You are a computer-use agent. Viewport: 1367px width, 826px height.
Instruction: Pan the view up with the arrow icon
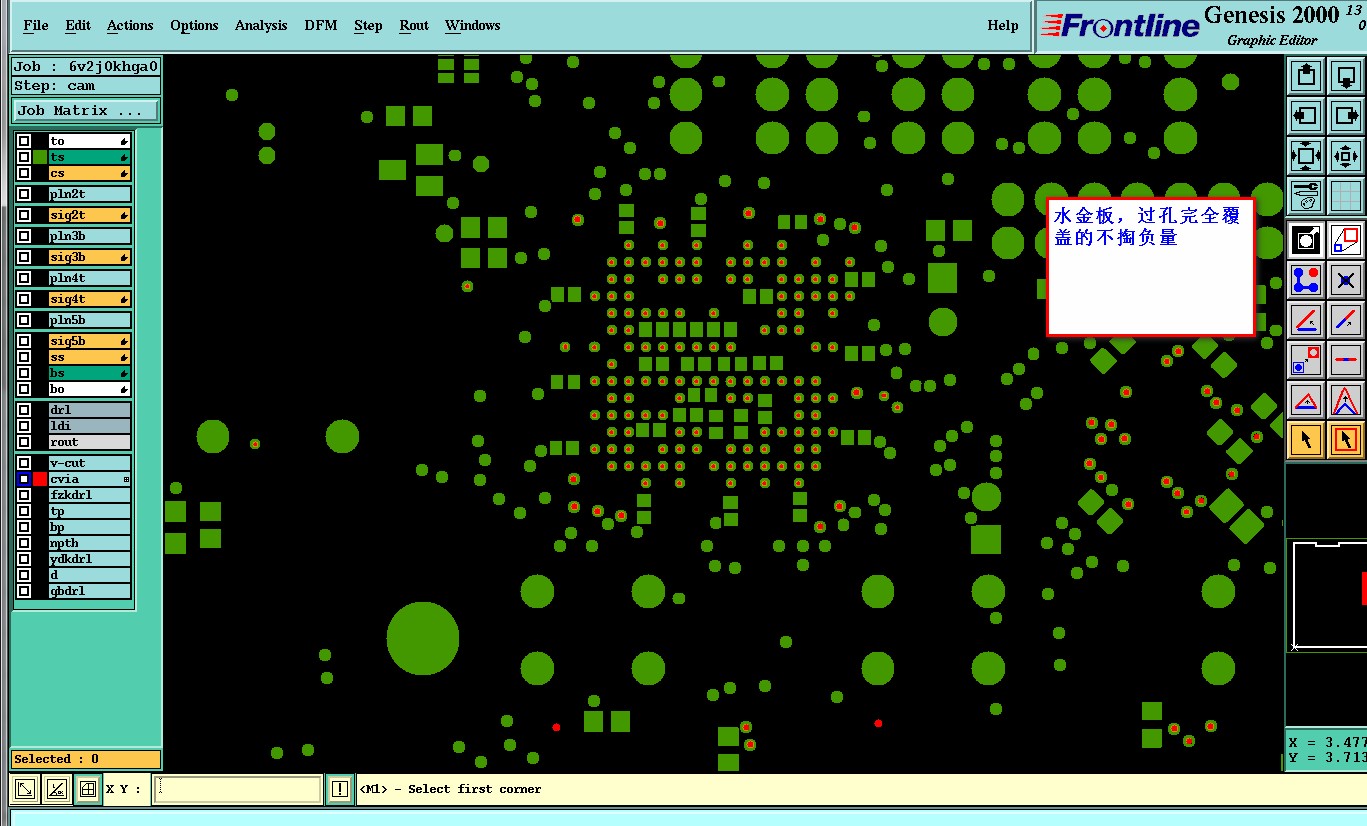pyautogui.click(x=1306, y=75)
